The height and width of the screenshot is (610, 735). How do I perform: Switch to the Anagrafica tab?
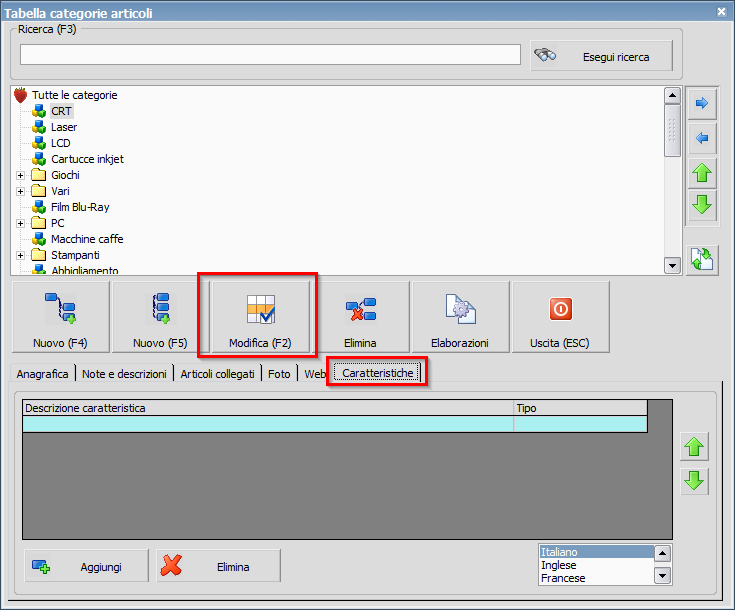tap(42, 374)
